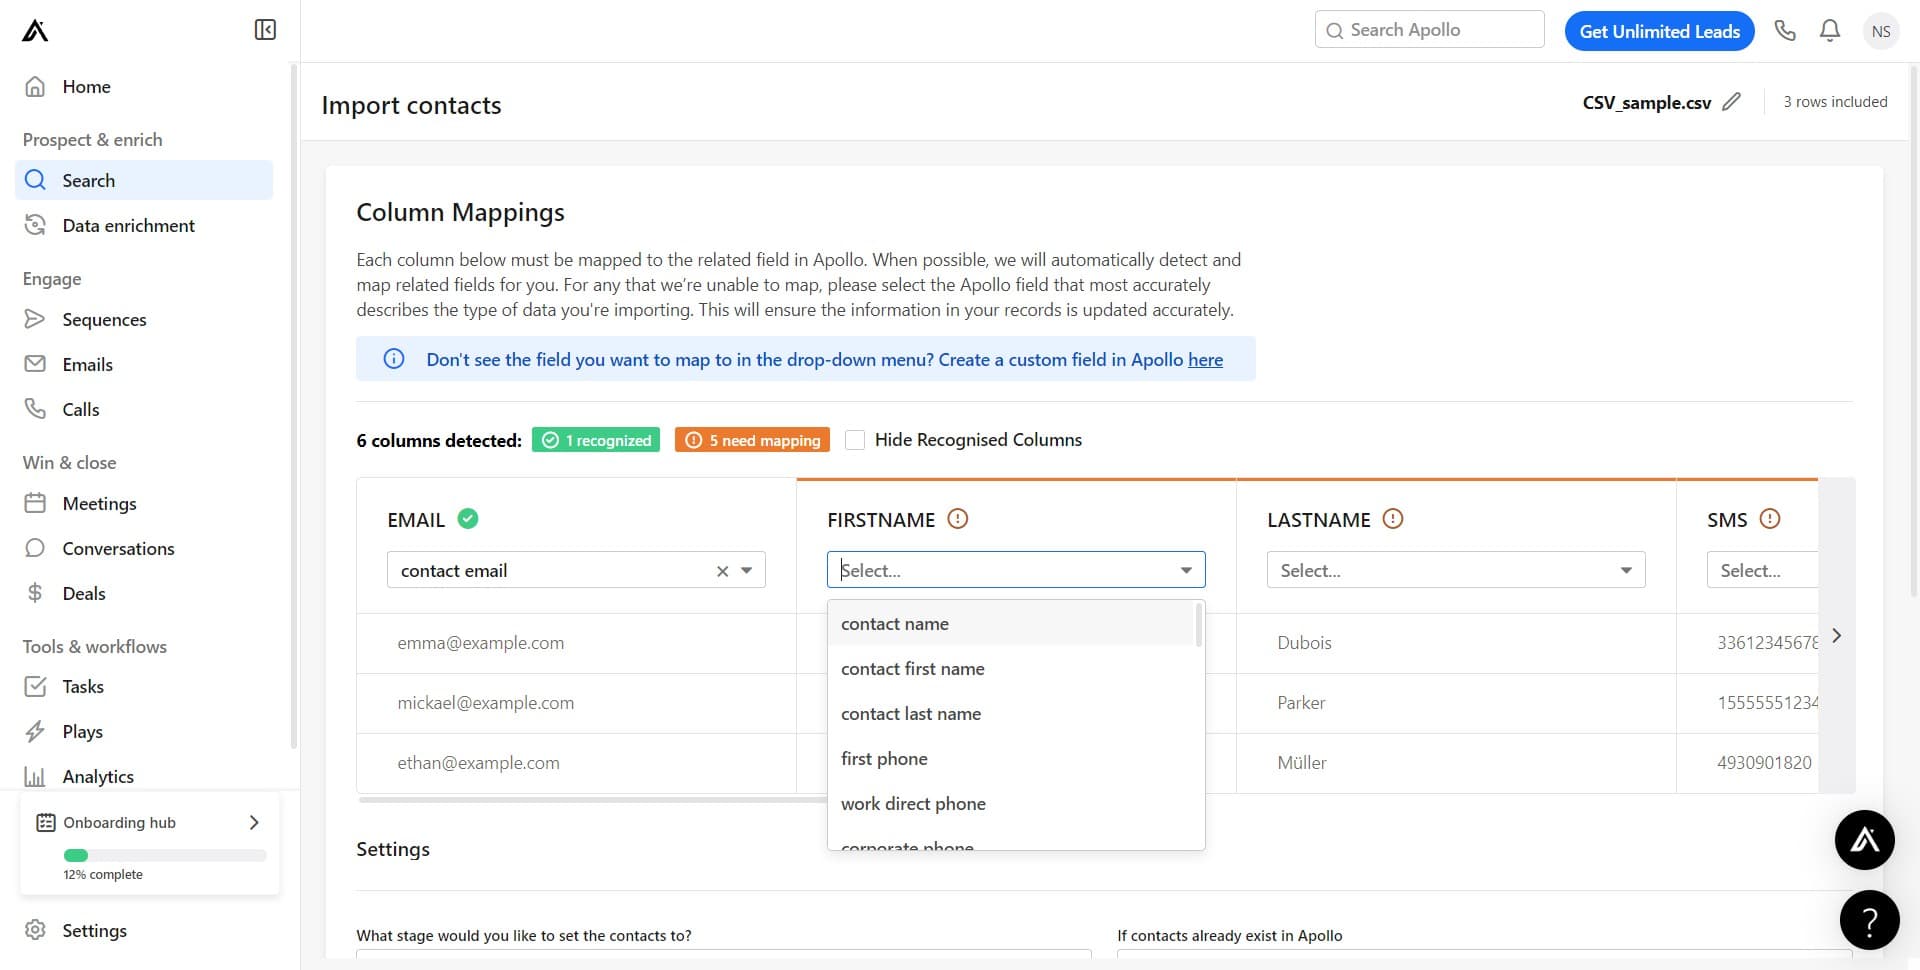Follow the "here" custom field link
Screen dimensions: 1920x970
tap(1205, 360)
